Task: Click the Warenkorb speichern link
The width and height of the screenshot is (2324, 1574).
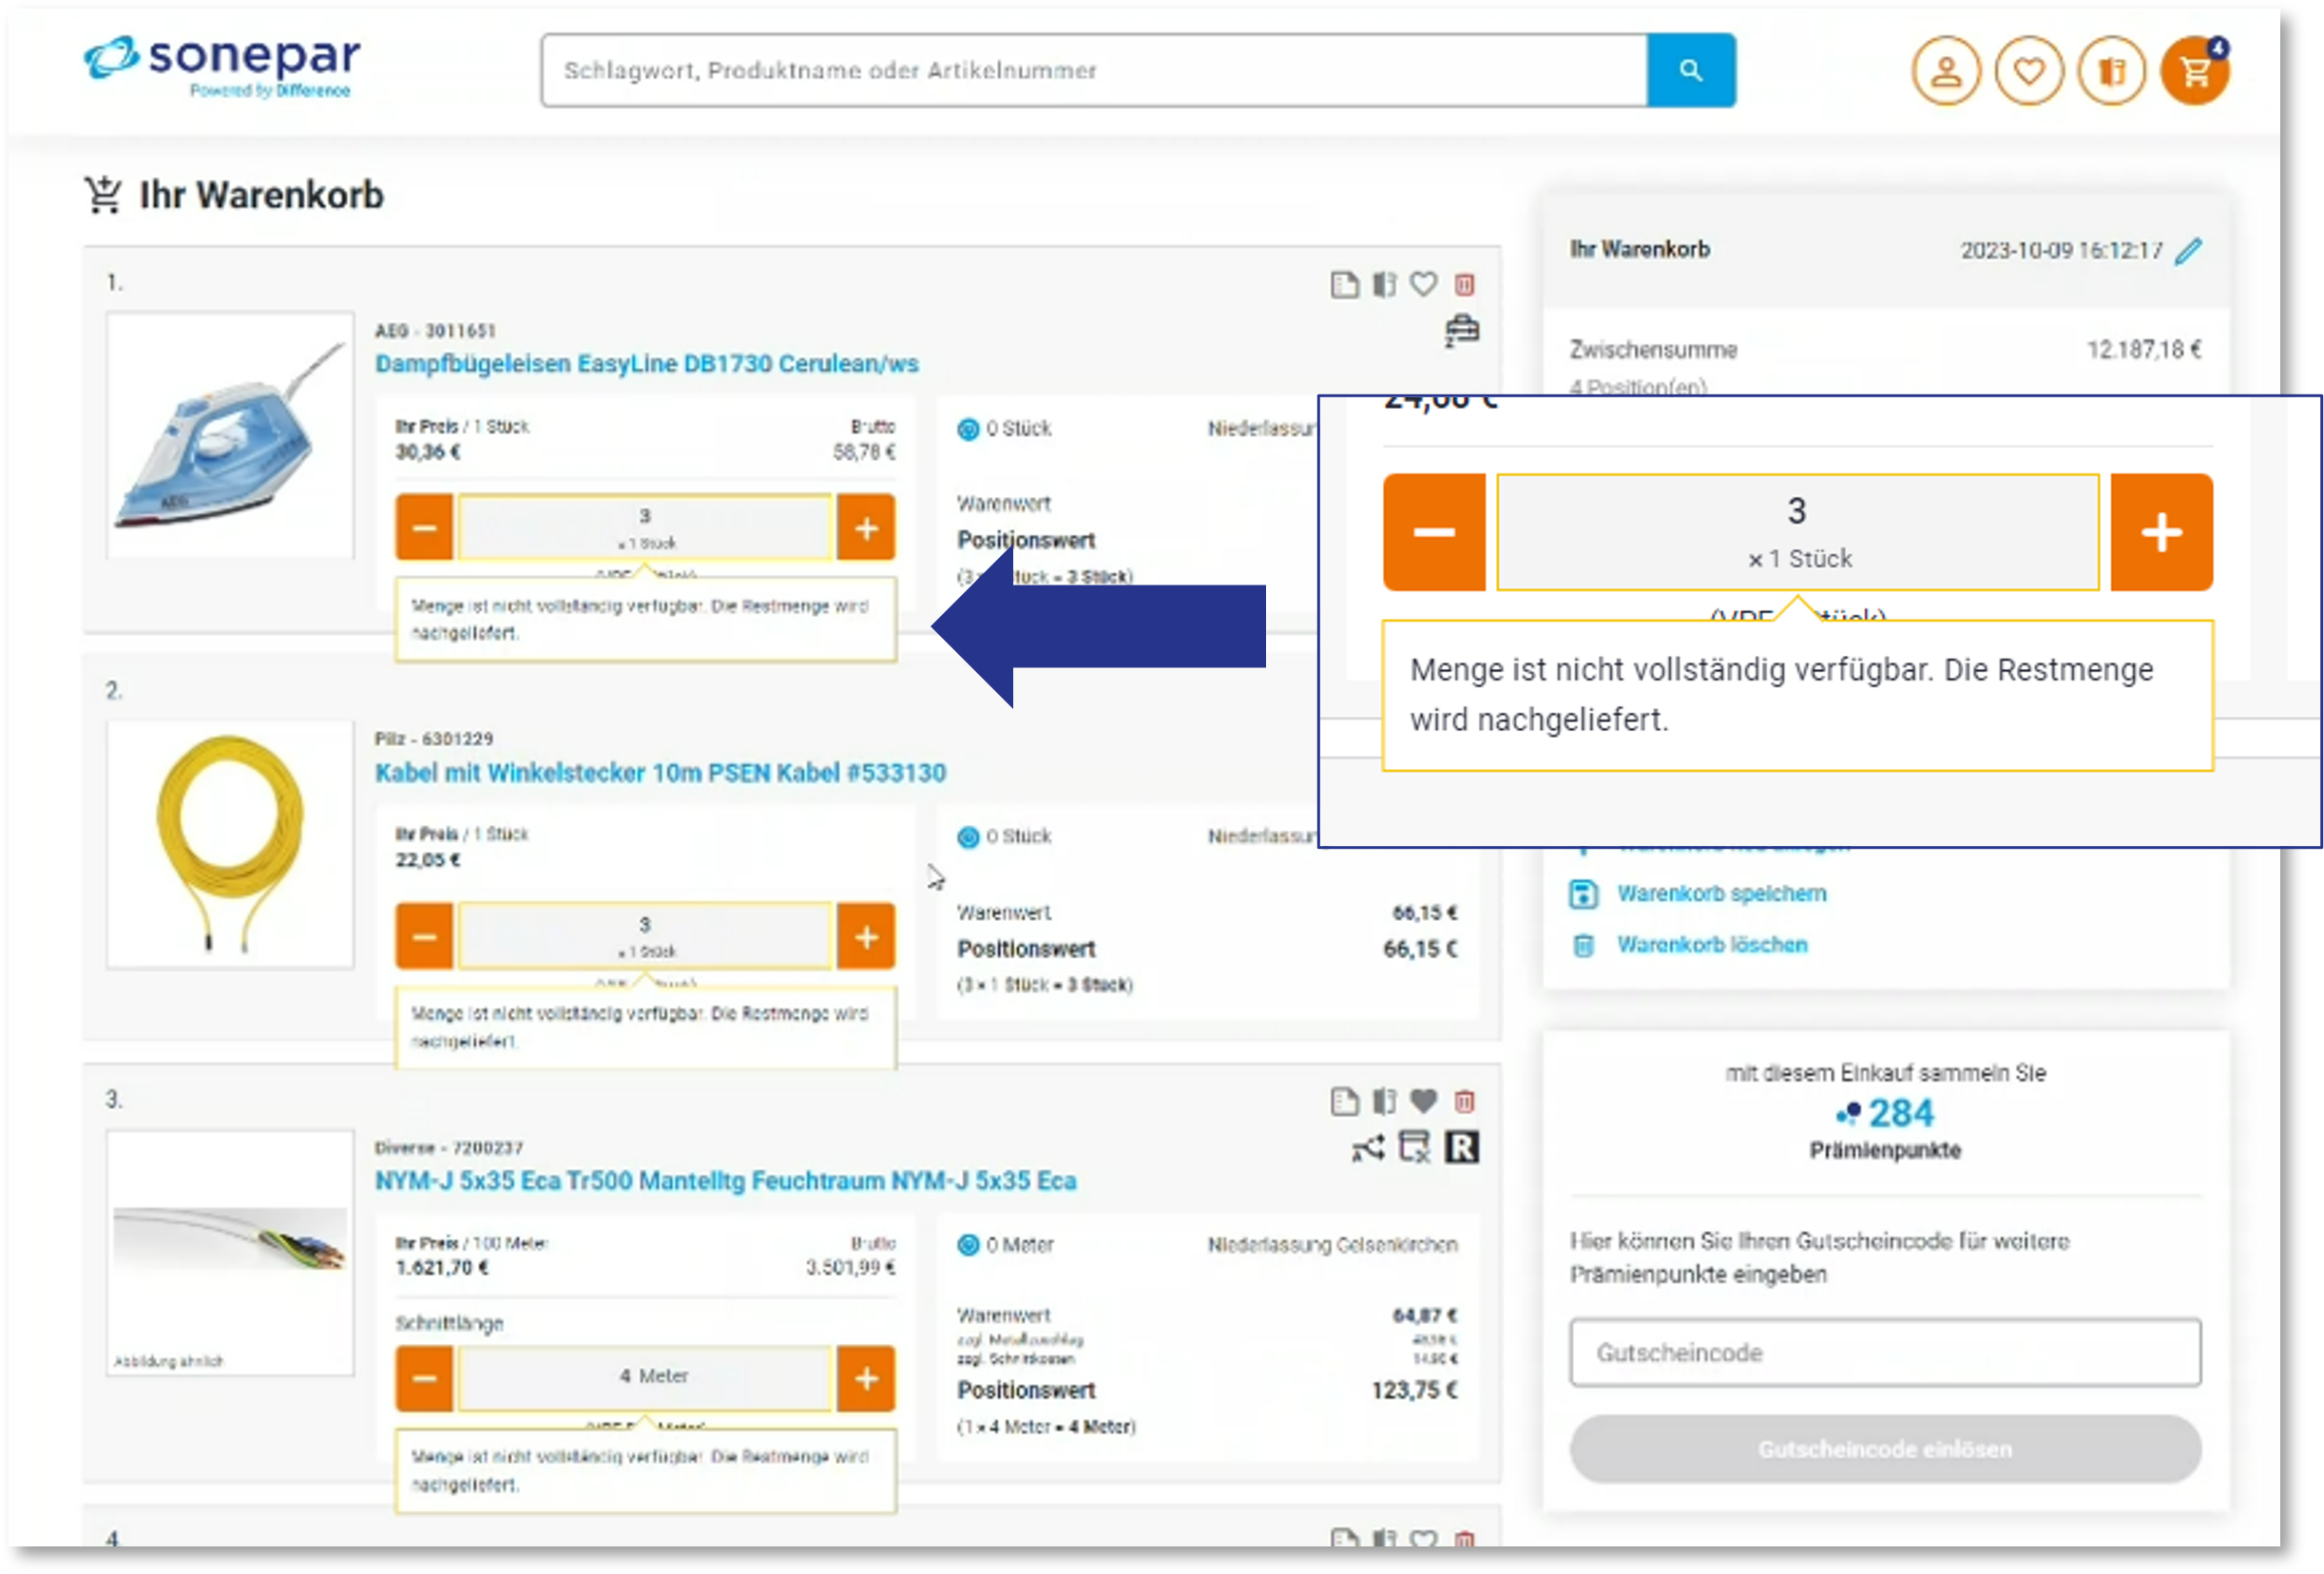Action: (1721, 895)
